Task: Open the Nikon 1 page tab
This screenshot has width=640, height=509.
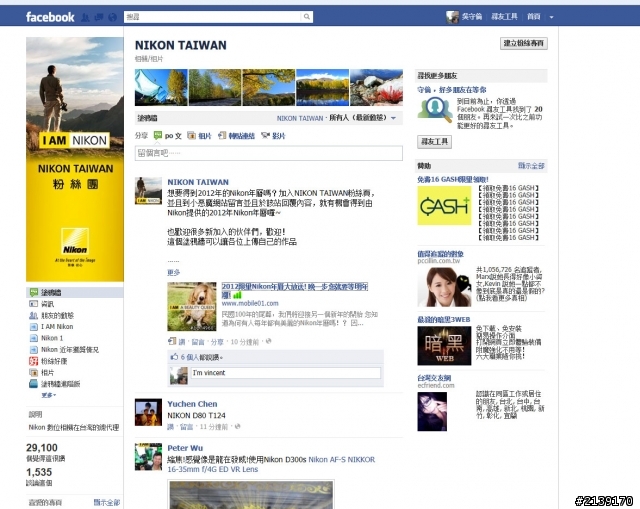Action: (52, 338)
